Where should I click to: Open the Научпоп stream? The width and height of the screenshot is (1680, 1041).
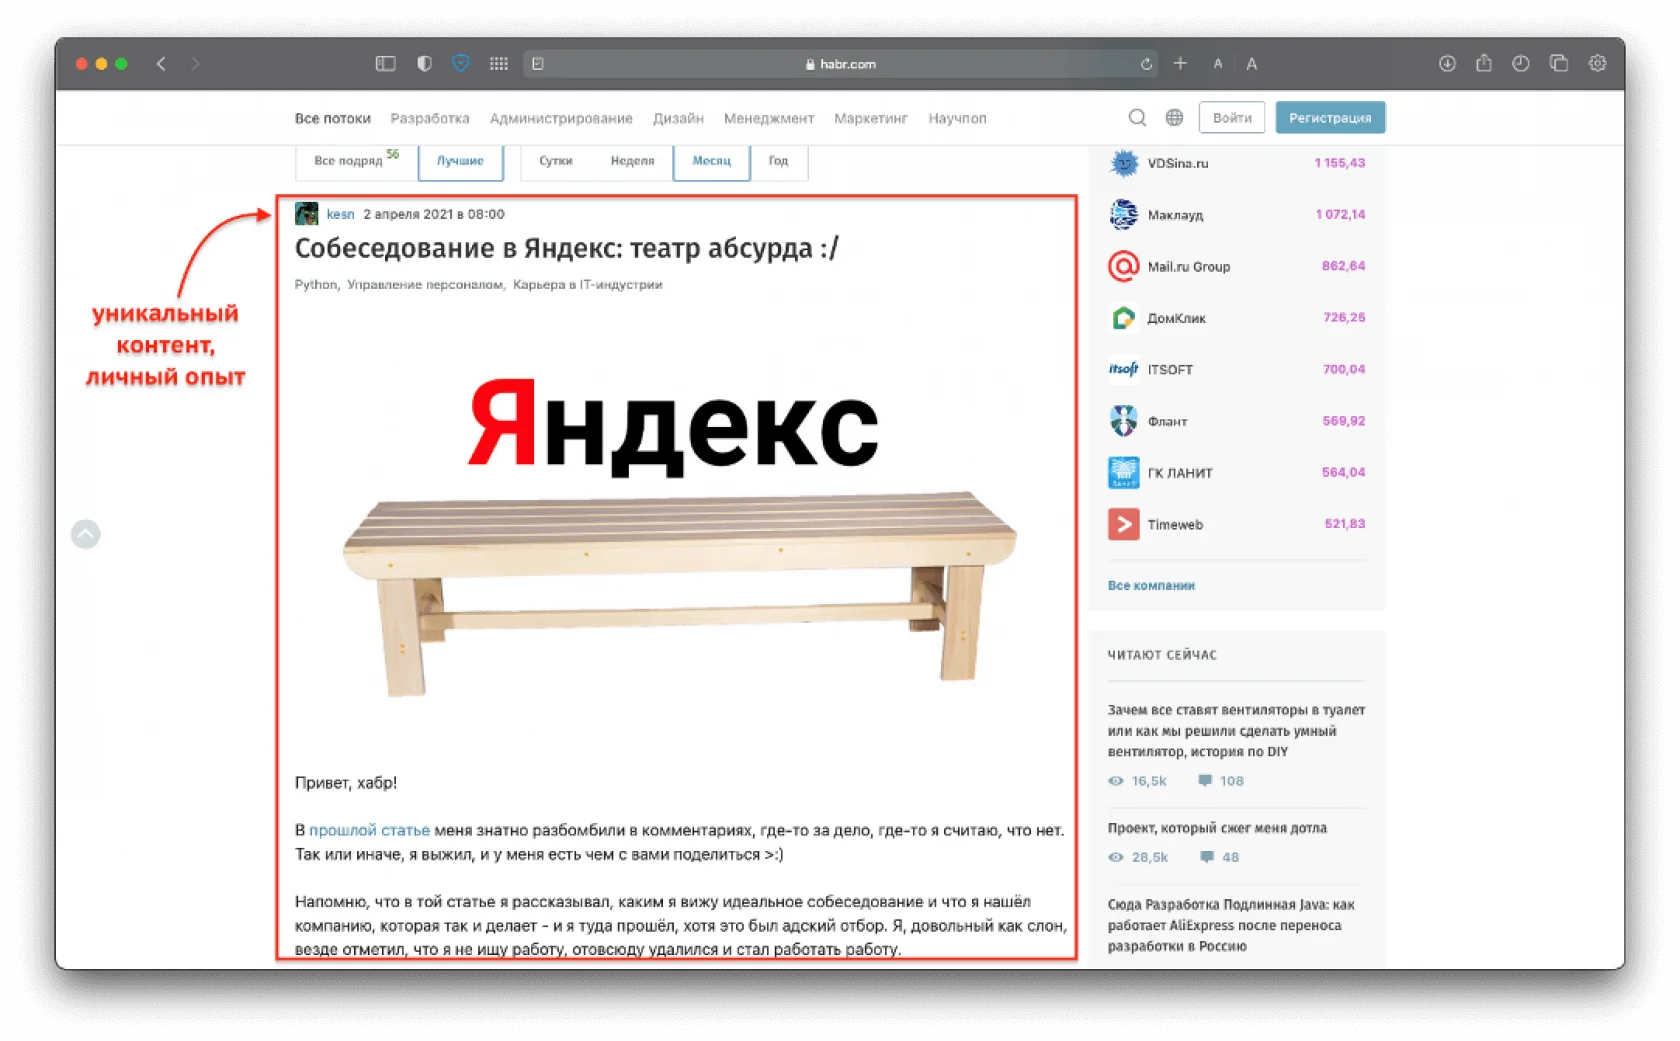957,118
